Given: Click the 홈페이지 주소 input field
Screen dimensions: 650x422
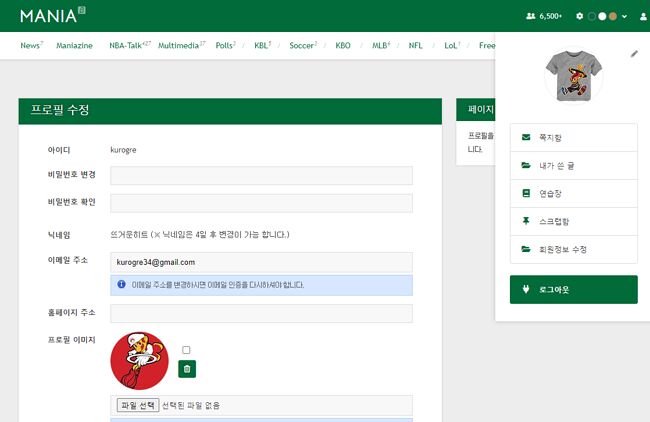Looking at the screenshot, I should (x=261, y=313).
